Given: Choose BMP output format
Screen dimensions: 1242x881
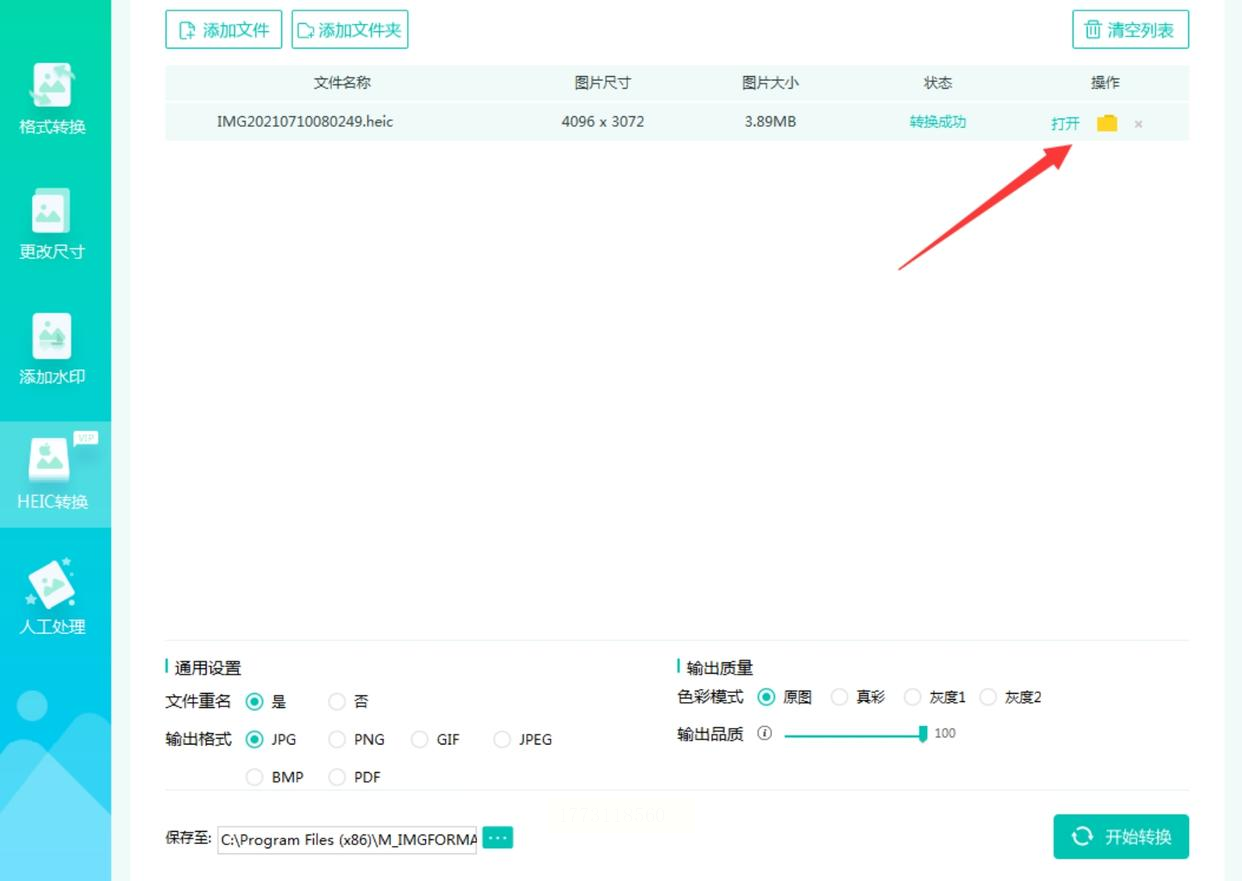Looking at the screenshot, I should (254, 777).
